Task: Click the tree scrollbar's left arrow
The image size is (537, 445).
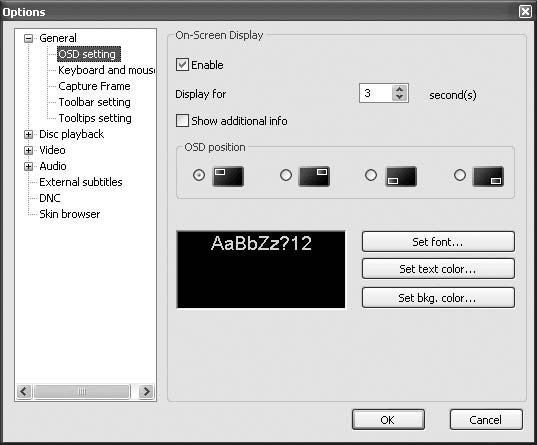Action: click(x=24, y=391)
